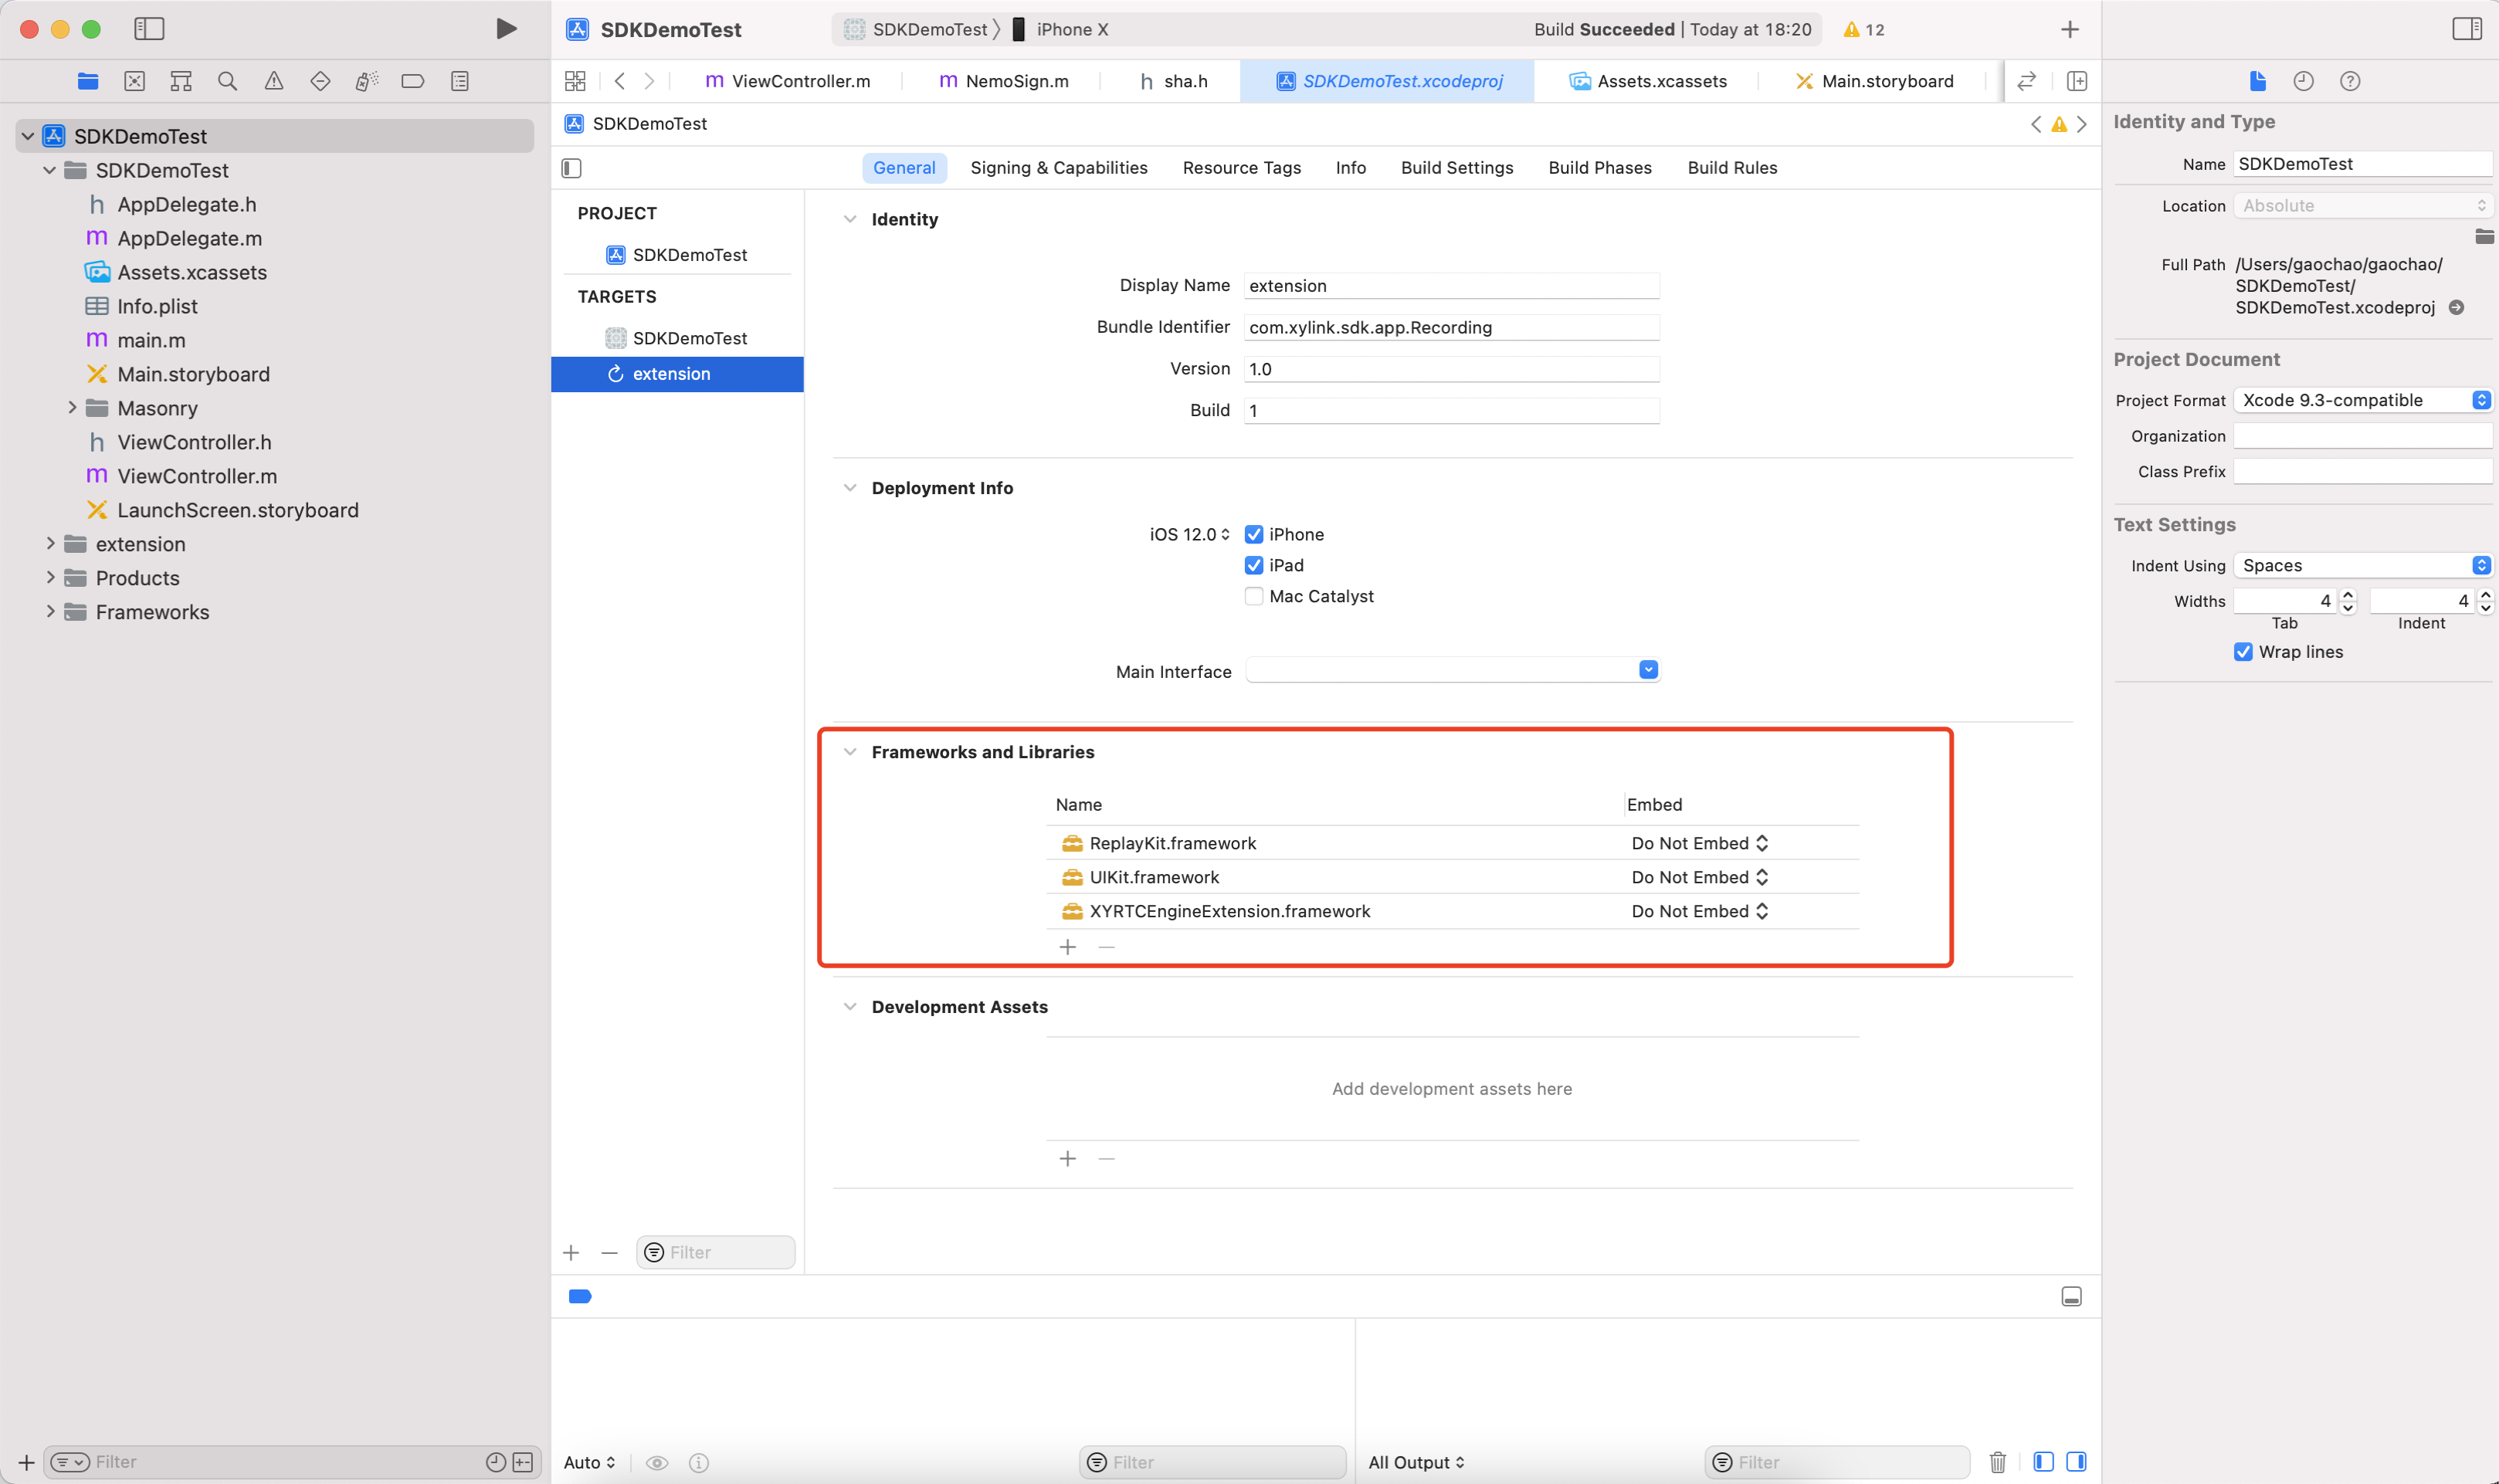Open the Main.storyboard editor tab
The image size is (2499, 1484).
[x=1874, y=81]
